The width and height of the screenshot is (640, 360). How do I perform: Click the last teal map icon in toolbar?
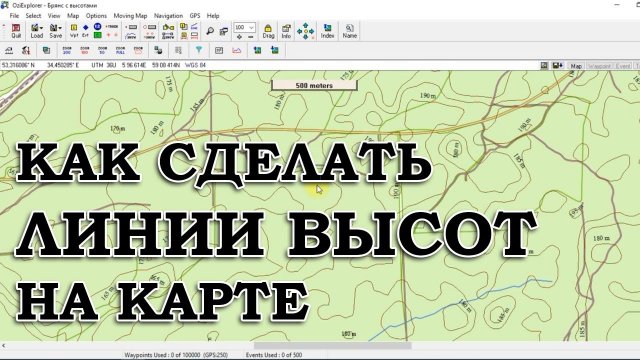pos(275,50)
